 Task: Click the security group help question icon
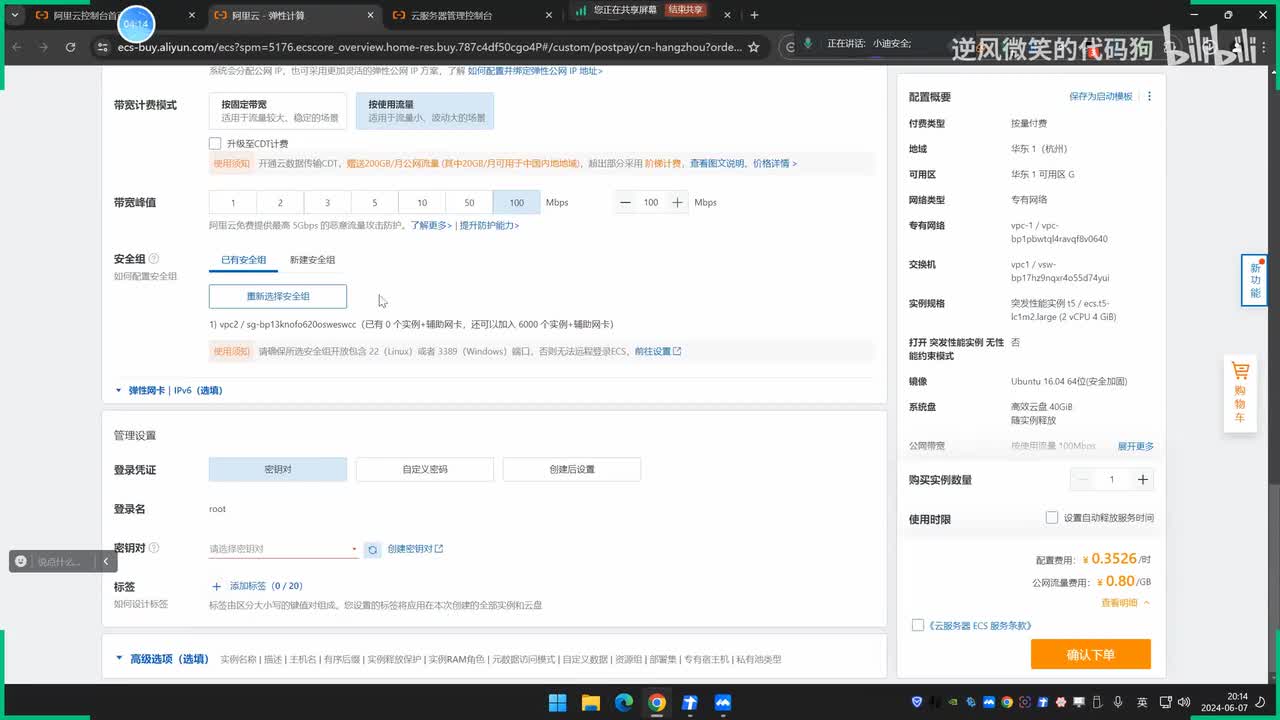click(154, 259)
